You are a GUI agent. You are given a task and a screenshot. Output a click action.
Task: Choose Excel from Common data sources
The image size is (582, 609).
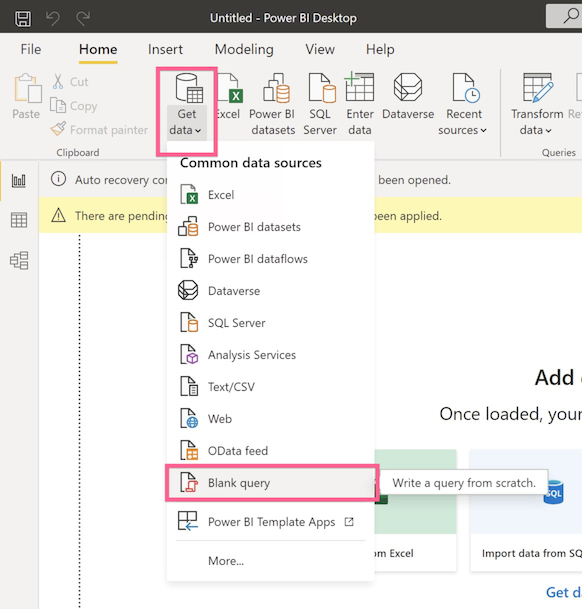[x=270, y=195]
